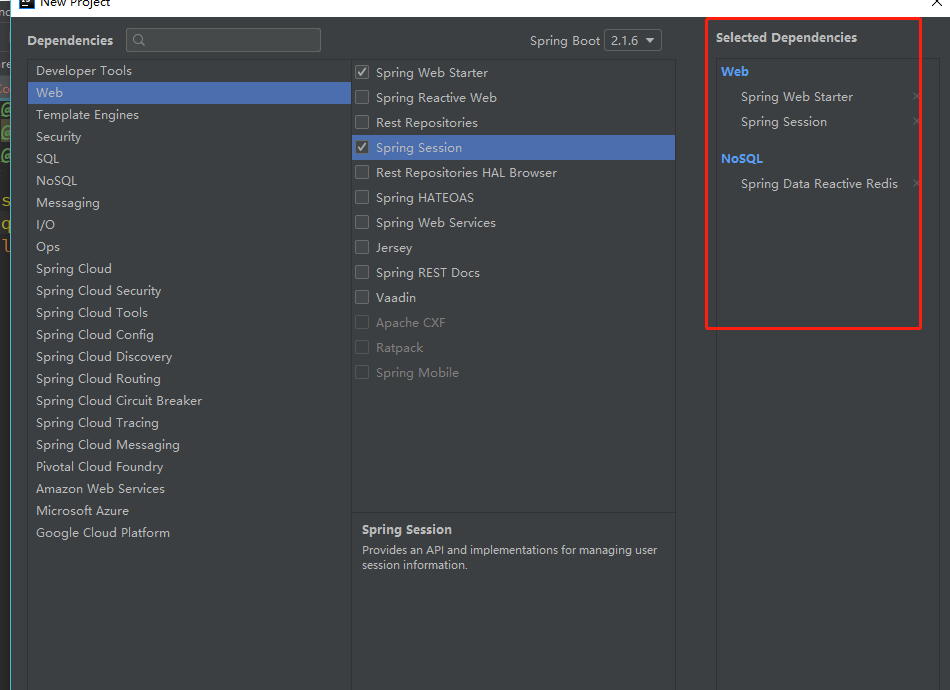Open the Amazon Web Services category
This screenshot has height=690, width=950.
pyautogui.click(x=100, y=489)
